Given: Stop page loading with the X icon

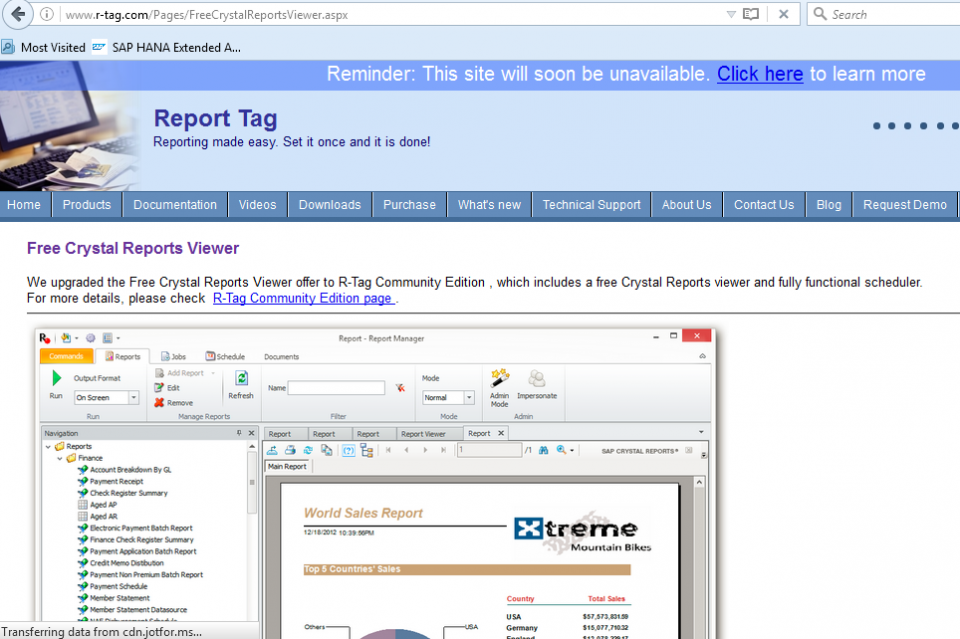Looking at the screenshot, I should coord(783,14).
